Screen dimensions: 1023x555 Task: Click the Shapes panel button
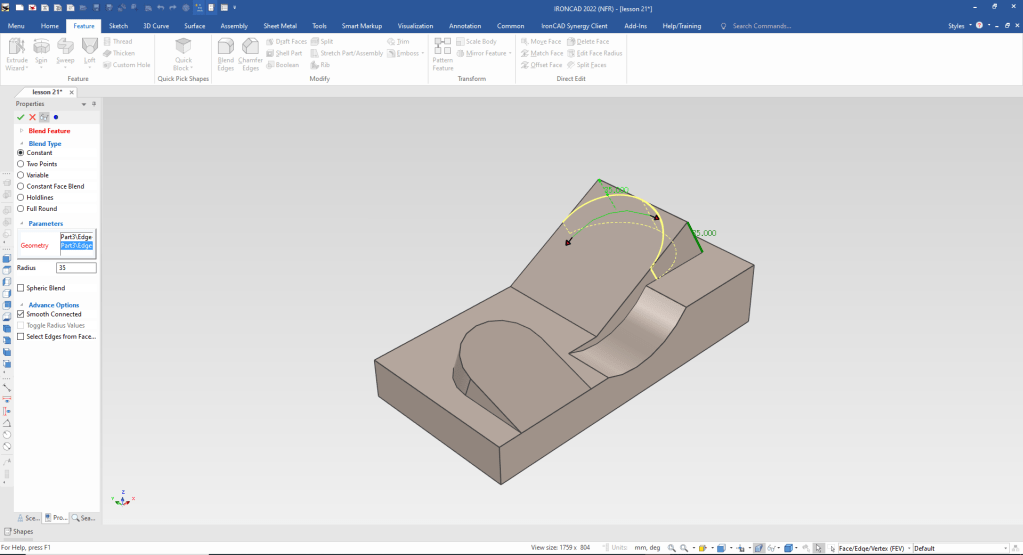point(18,532)
